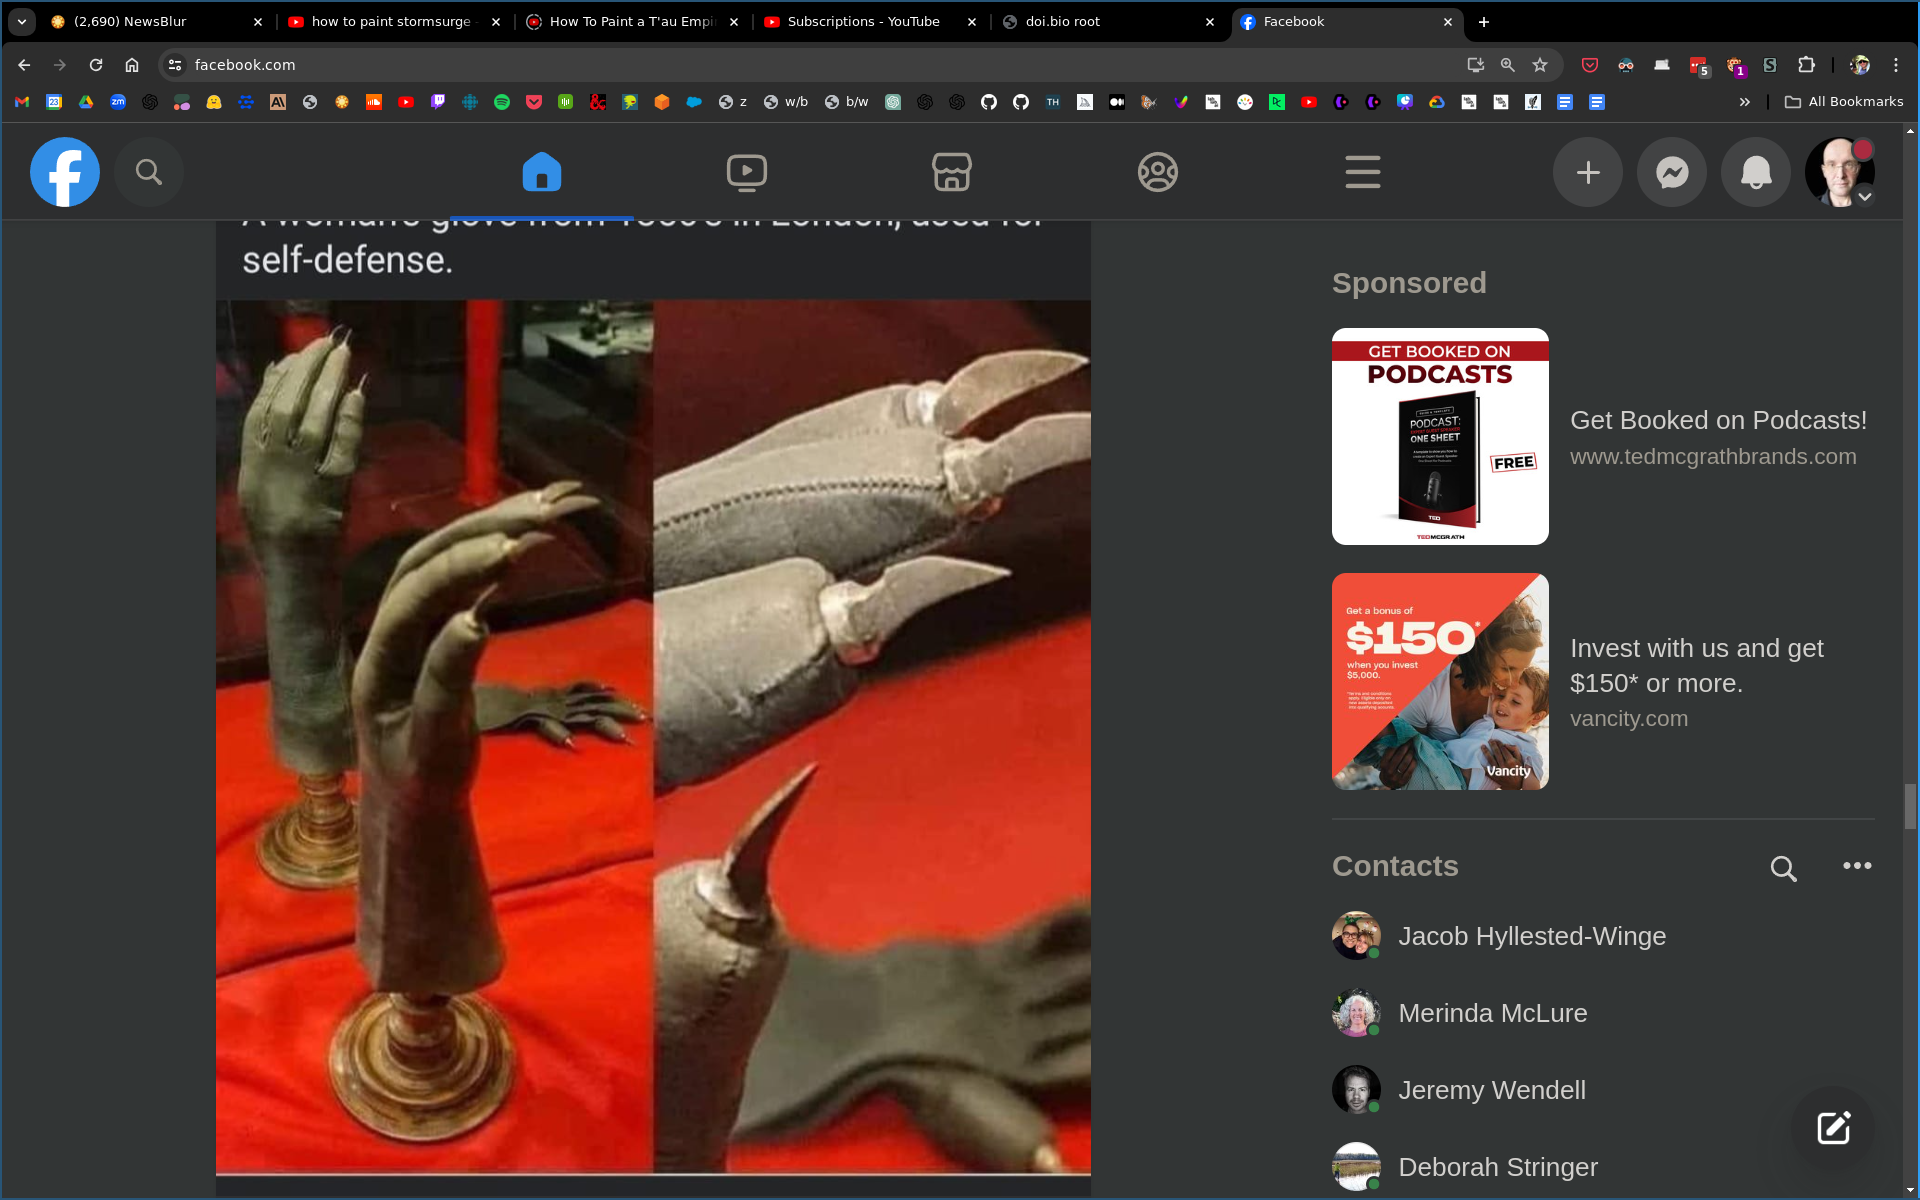Screen dimensions: 1920x1200
Task: Open Twitch bookmark
Action: (x=438, y=102)
